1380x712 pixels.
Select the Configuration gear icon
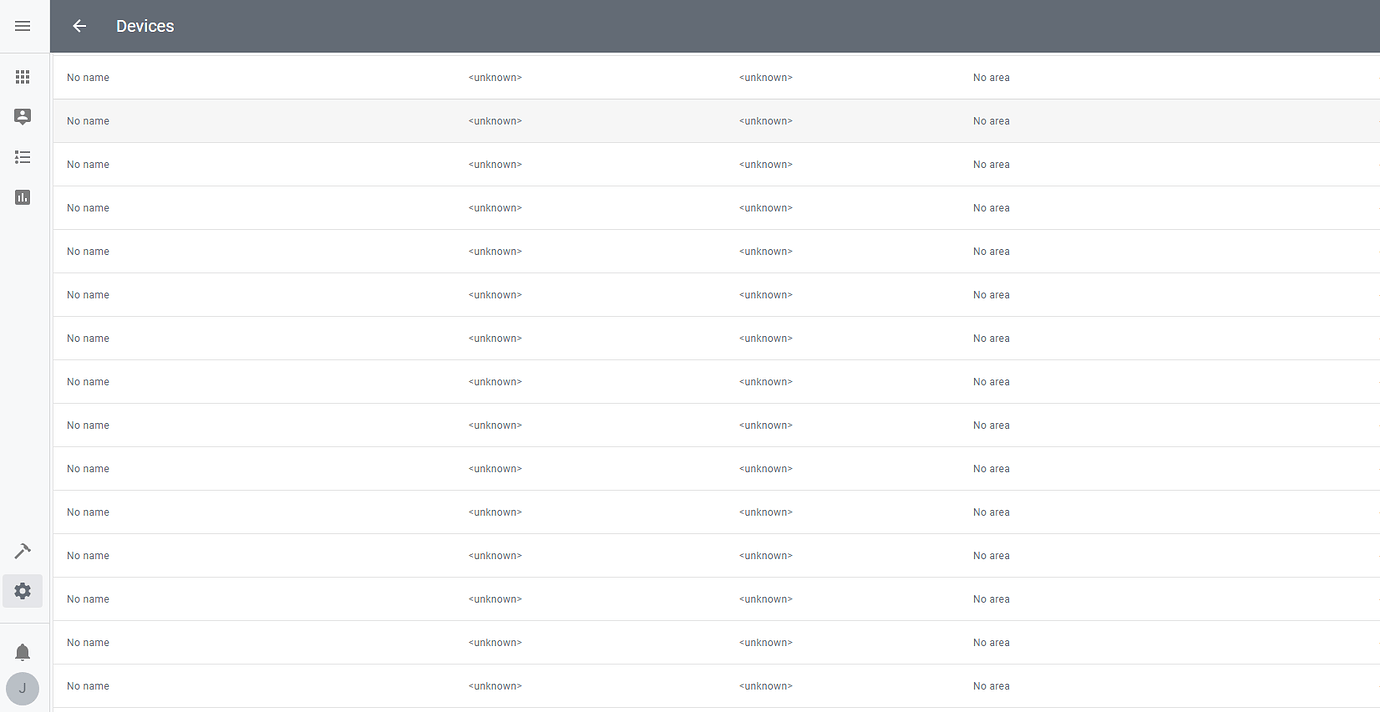click(x=22, y=591)
